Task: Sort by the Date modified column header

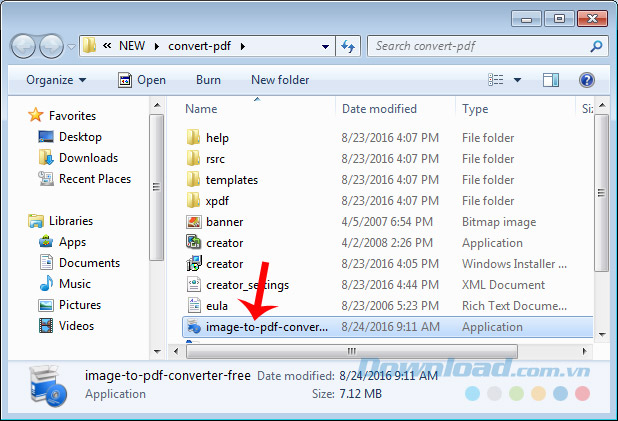Action: (379, 109)
